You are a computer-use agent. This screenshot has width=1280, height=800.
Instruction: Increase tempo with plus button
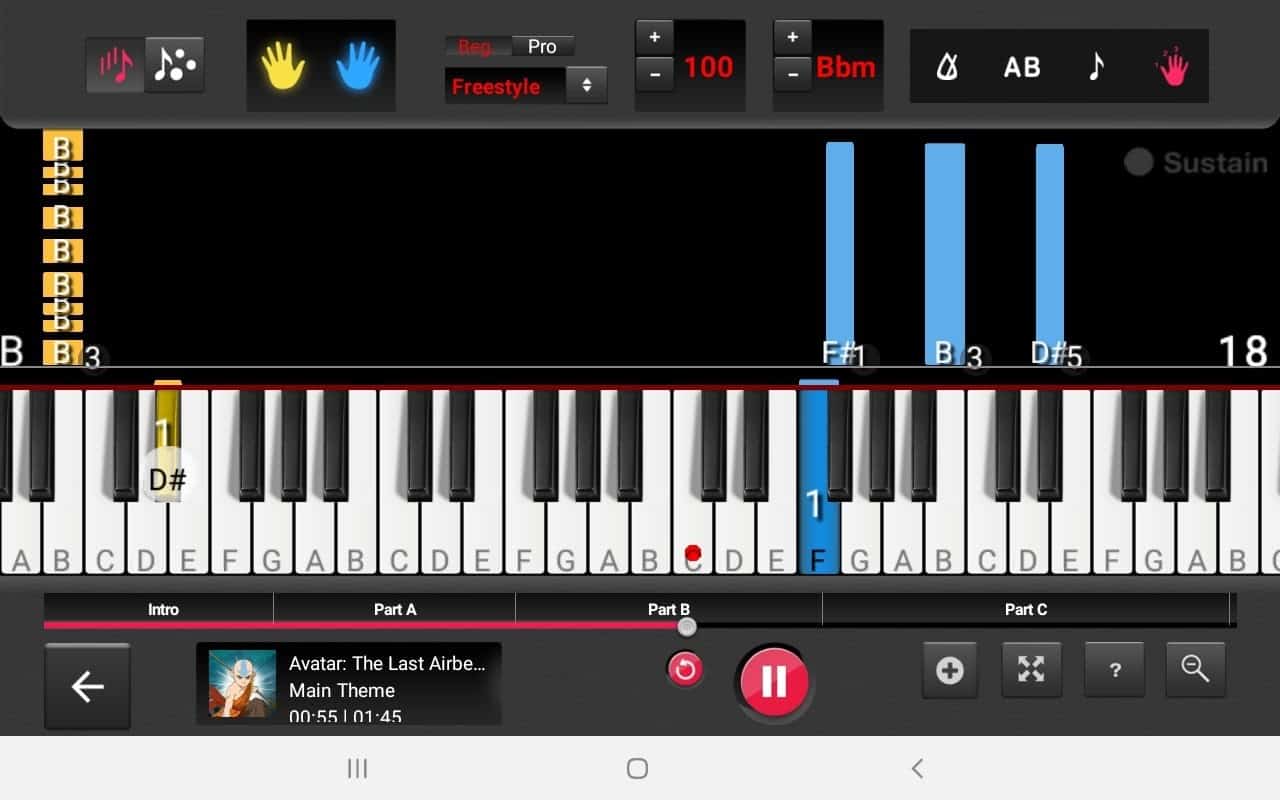tap(654, 37)
